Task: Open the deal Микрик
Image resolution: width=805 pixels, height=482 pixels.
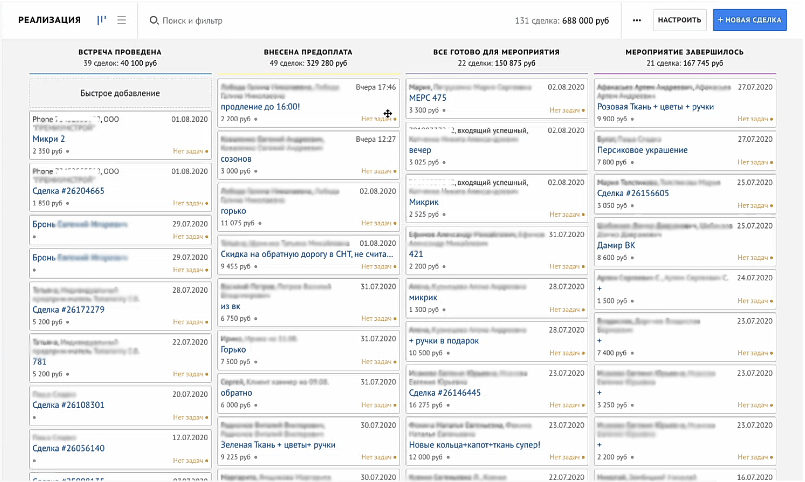Action: point(424,202)
